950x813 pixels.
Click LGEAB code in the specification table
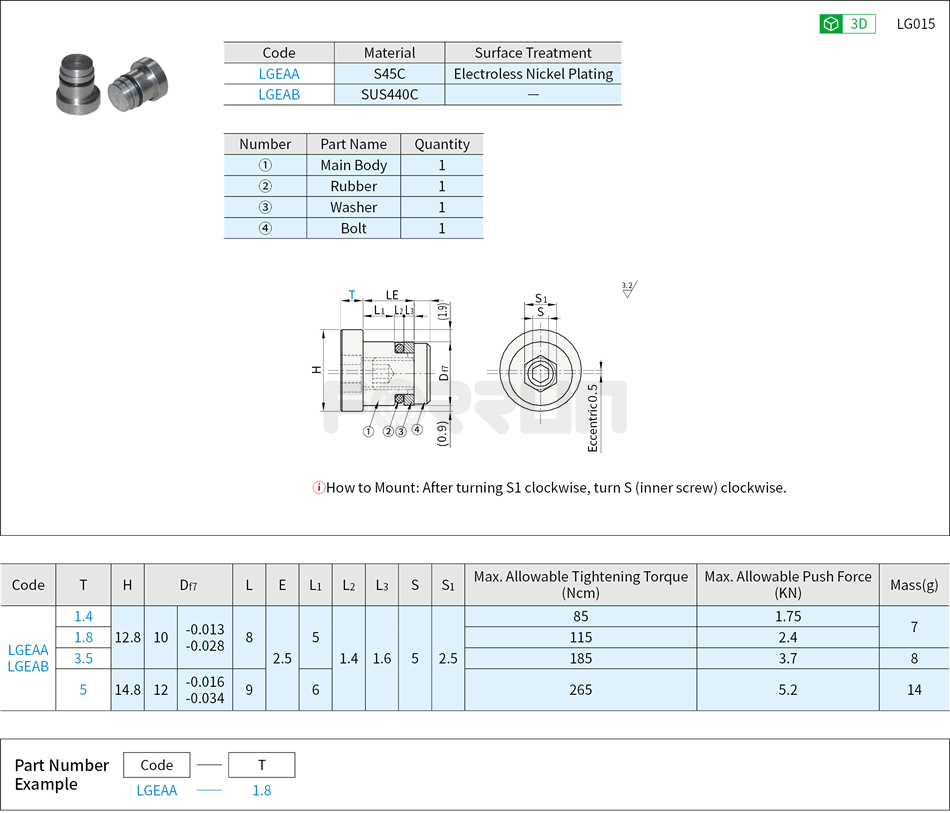(28, 666)
